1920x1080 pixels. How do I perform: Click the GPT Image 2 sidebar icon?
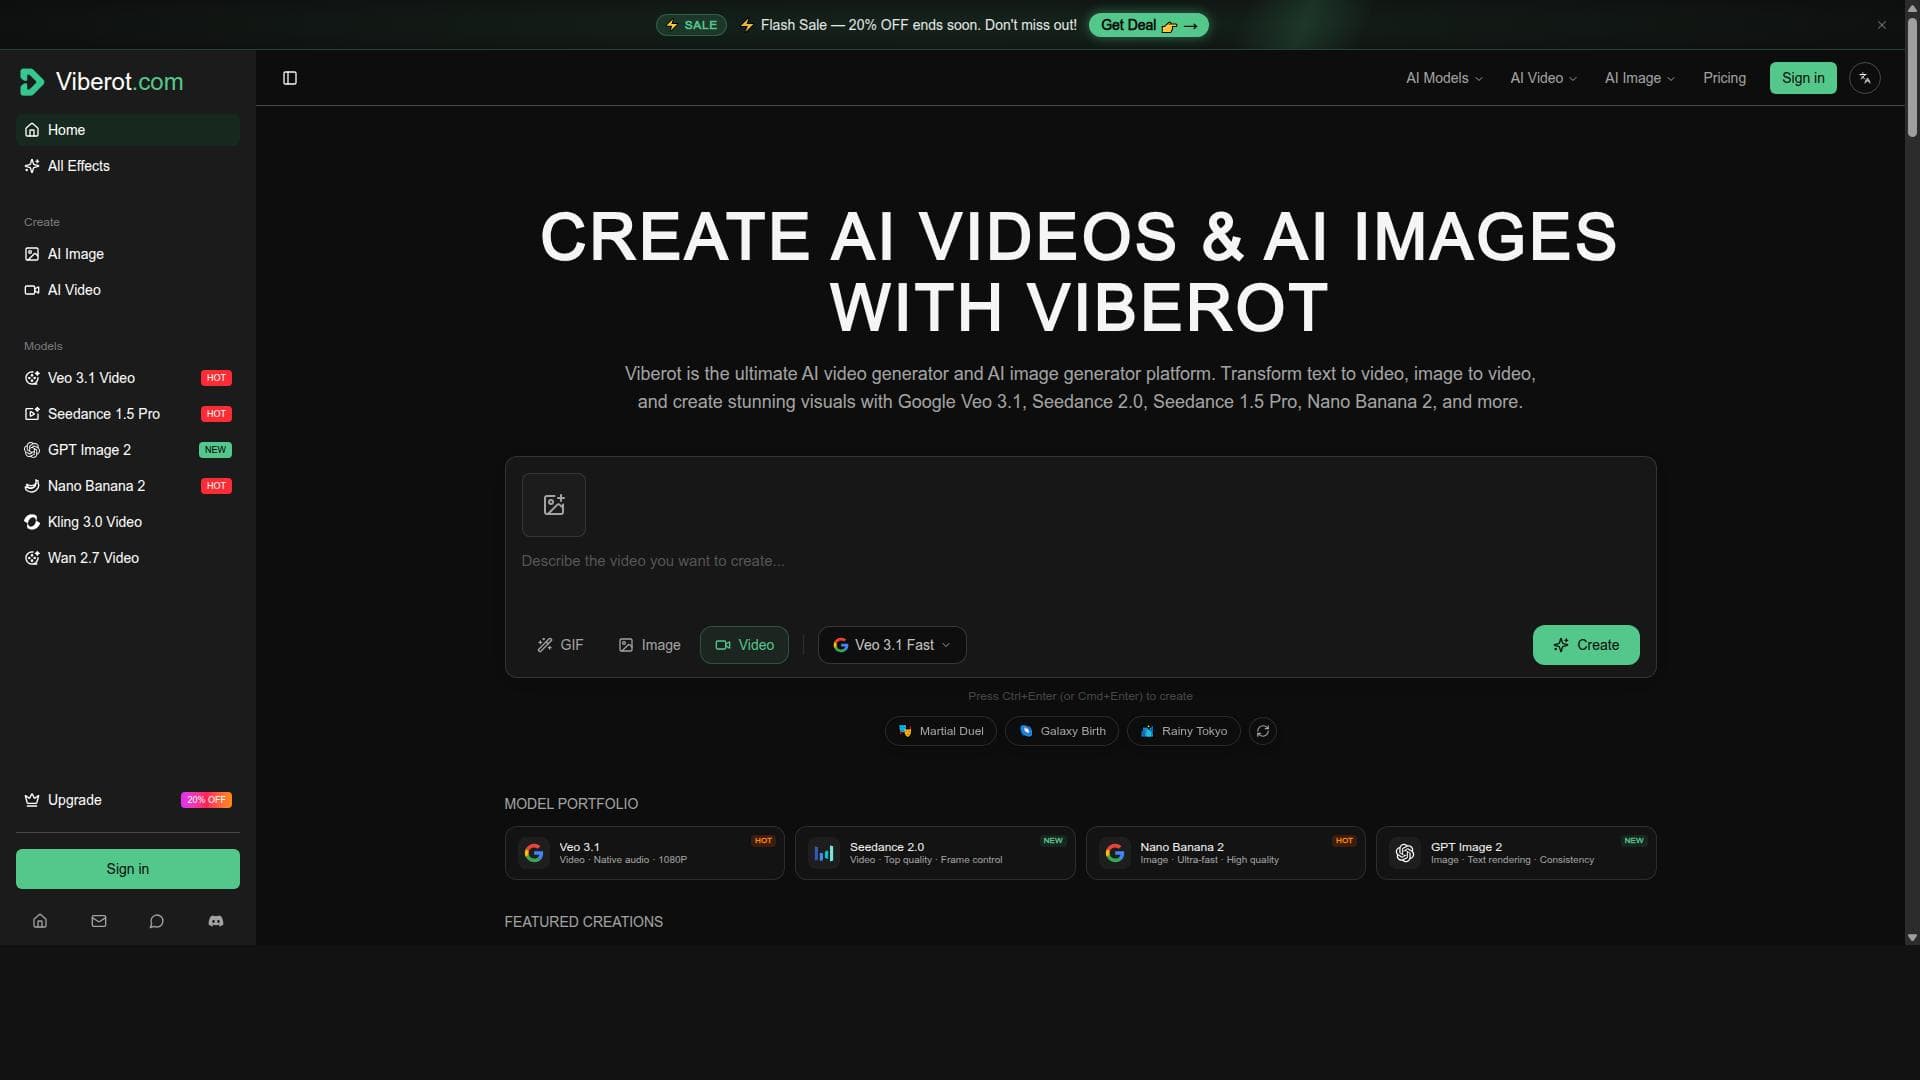coord(32,450)
